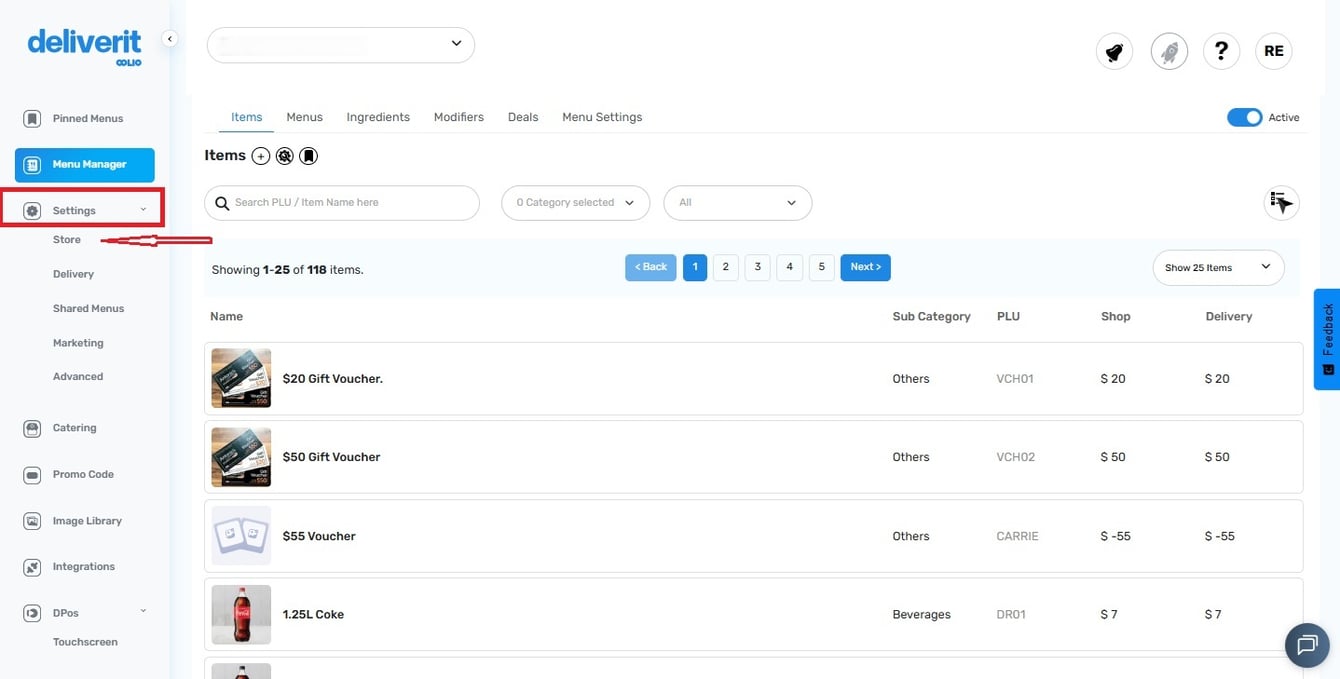Click the Menu Manager icon
This screenshot has height=679, width=1340.
32,165
